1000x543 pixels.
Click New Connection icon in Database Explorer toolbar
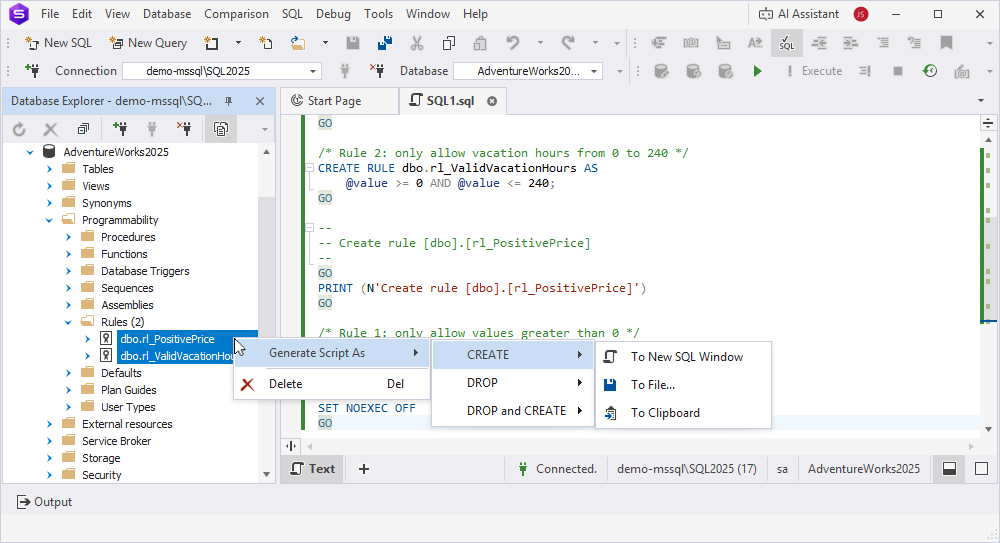point(119,129)
